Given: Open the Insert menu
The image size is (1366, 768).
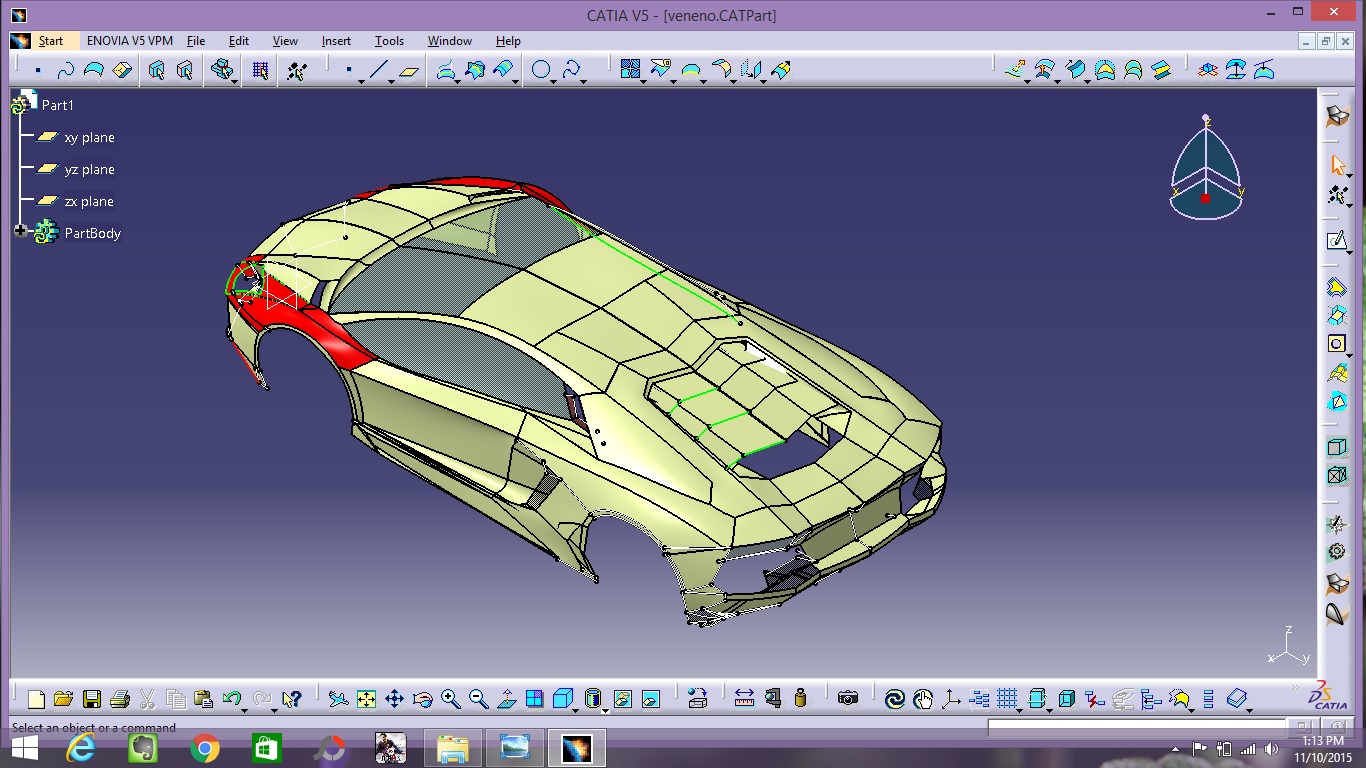Looking at the screenshot, I should (x=336, y=41).
